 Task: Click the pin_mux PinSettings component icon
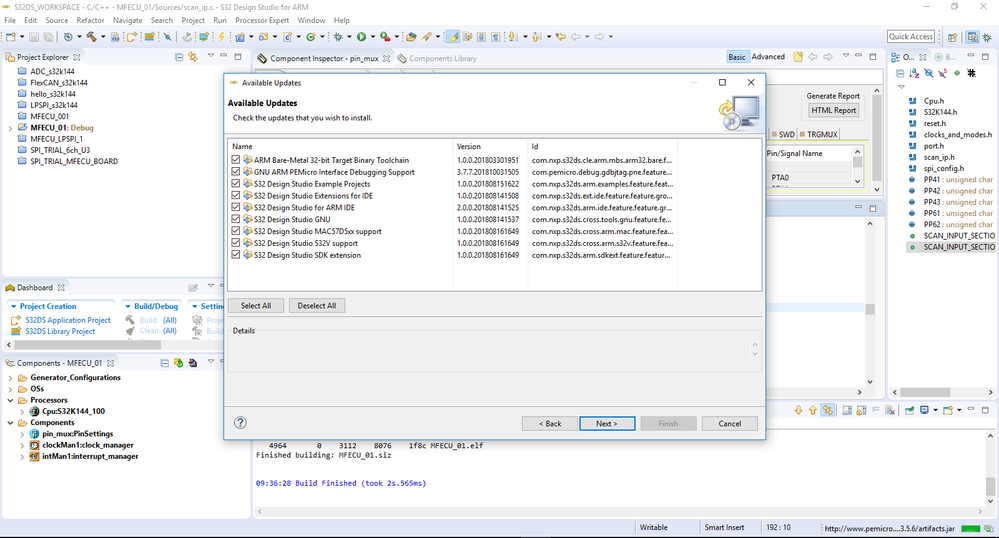pos(34,433)
